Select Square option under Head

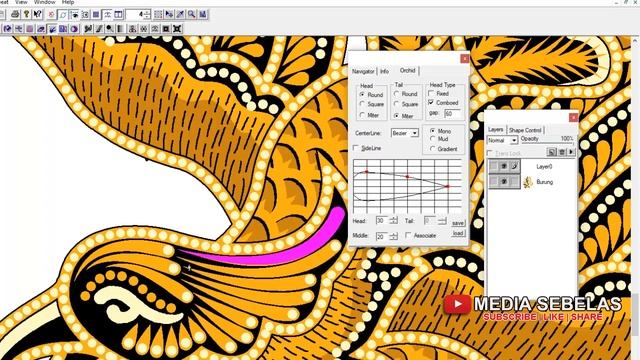coord(362,104)
